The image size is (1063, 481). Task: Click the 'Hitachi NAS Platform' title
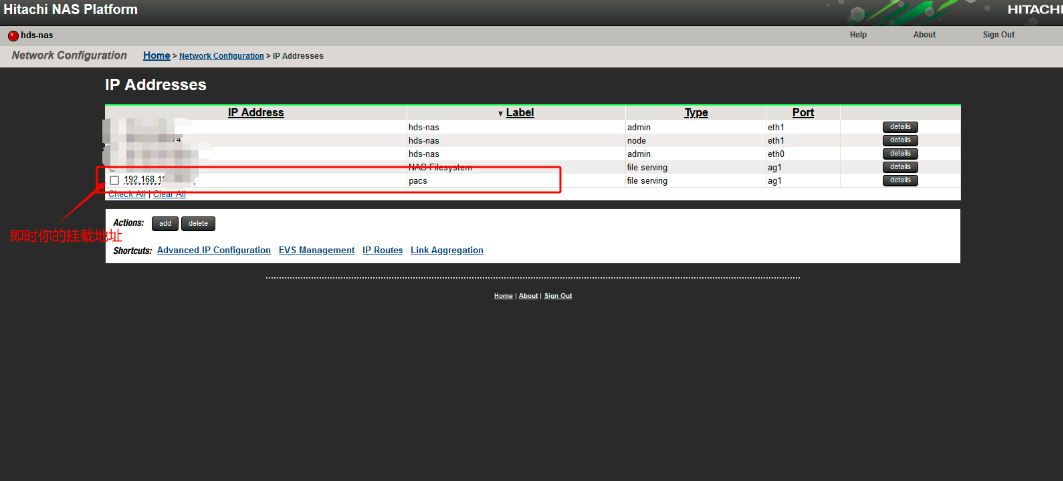[x=71, y=9]
